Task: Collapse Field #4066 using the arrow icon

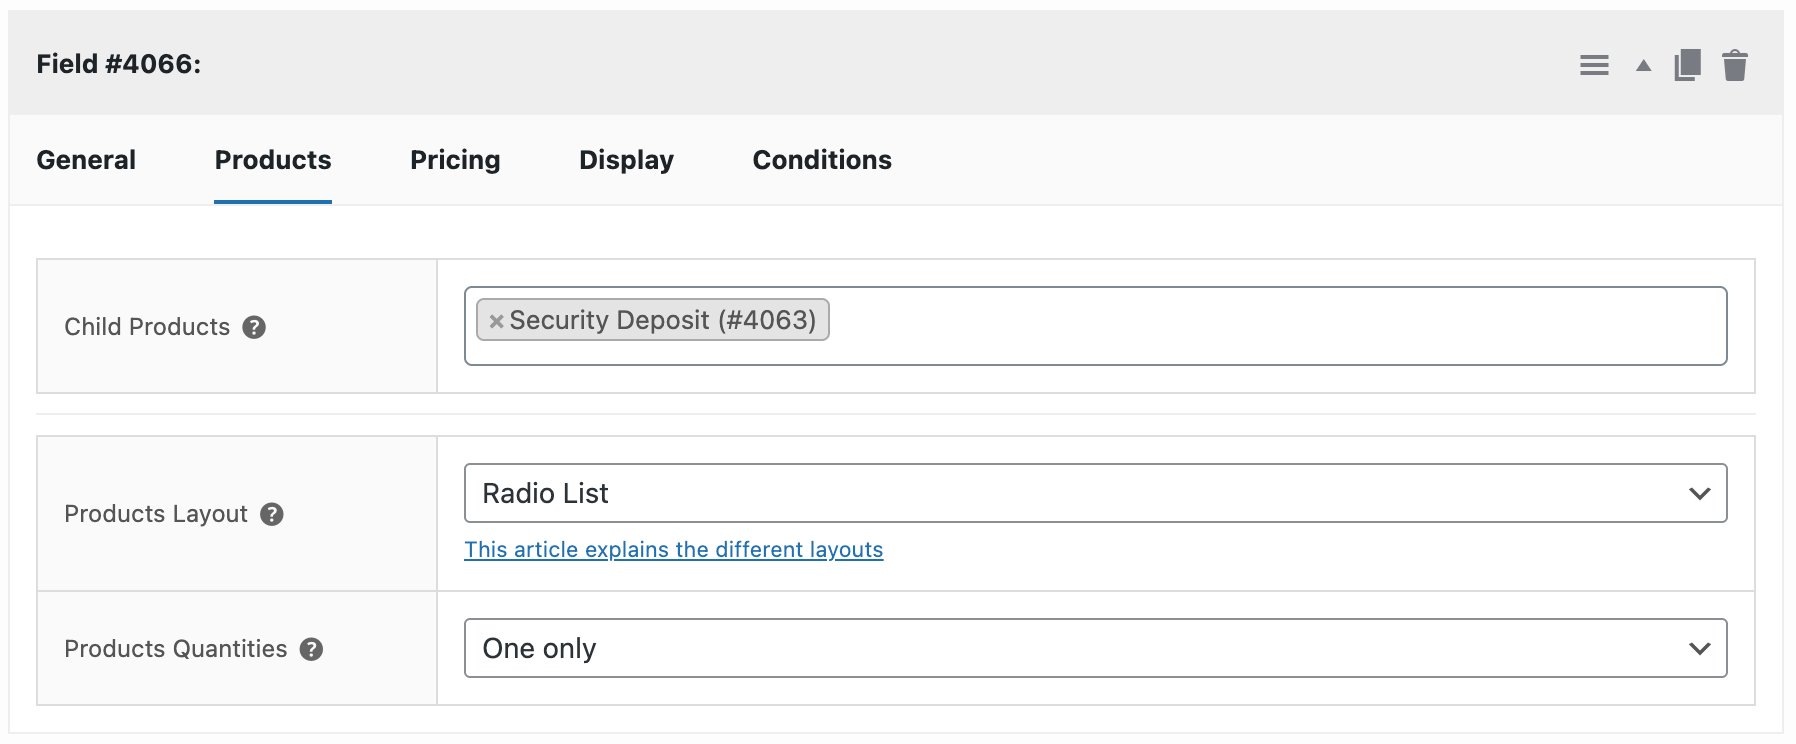Action: coord(1641,65)
